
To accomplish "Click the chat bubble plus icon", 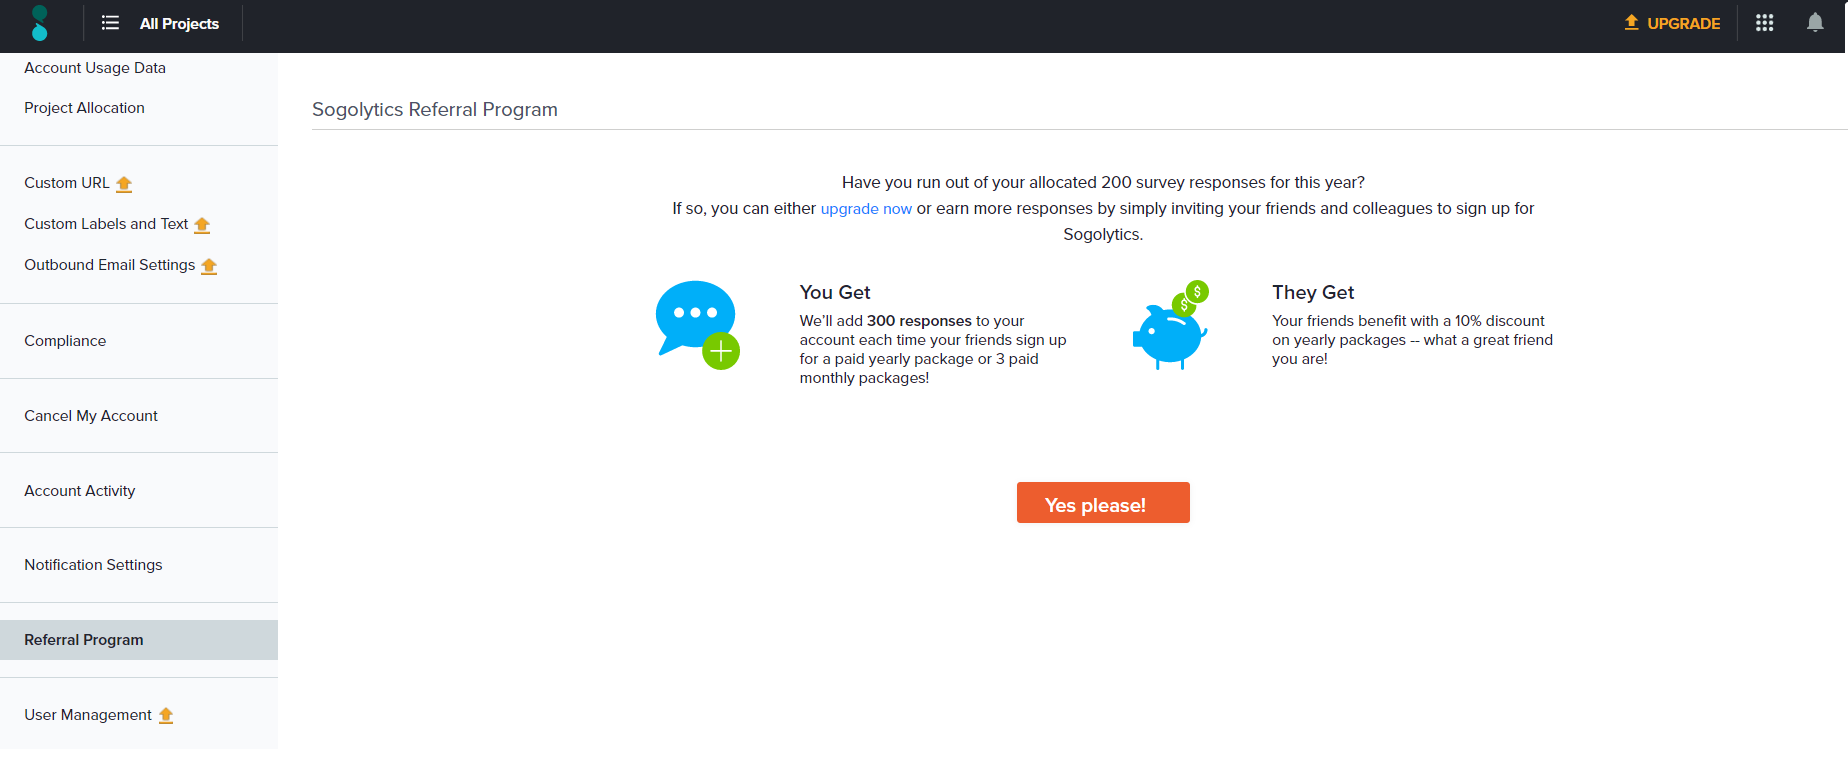I will pos(697,324).
